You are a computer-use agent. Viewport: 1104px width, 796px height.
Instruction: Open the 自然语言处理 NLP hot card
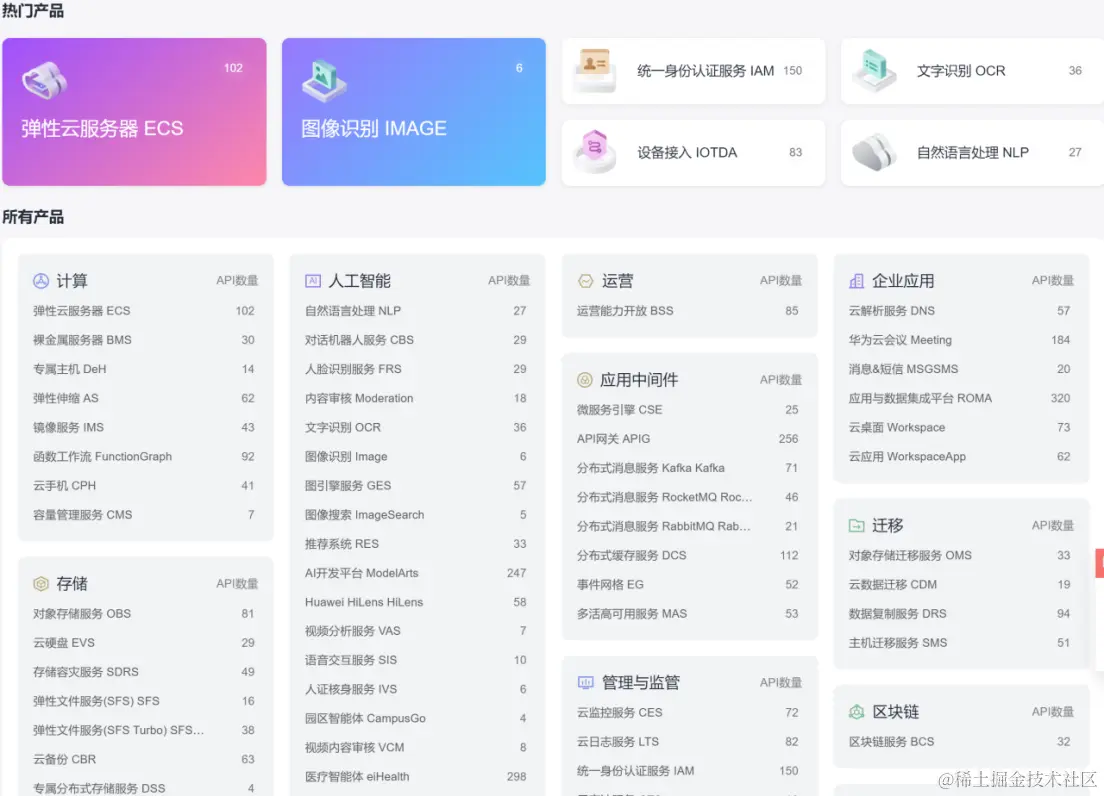pos(972,152)
